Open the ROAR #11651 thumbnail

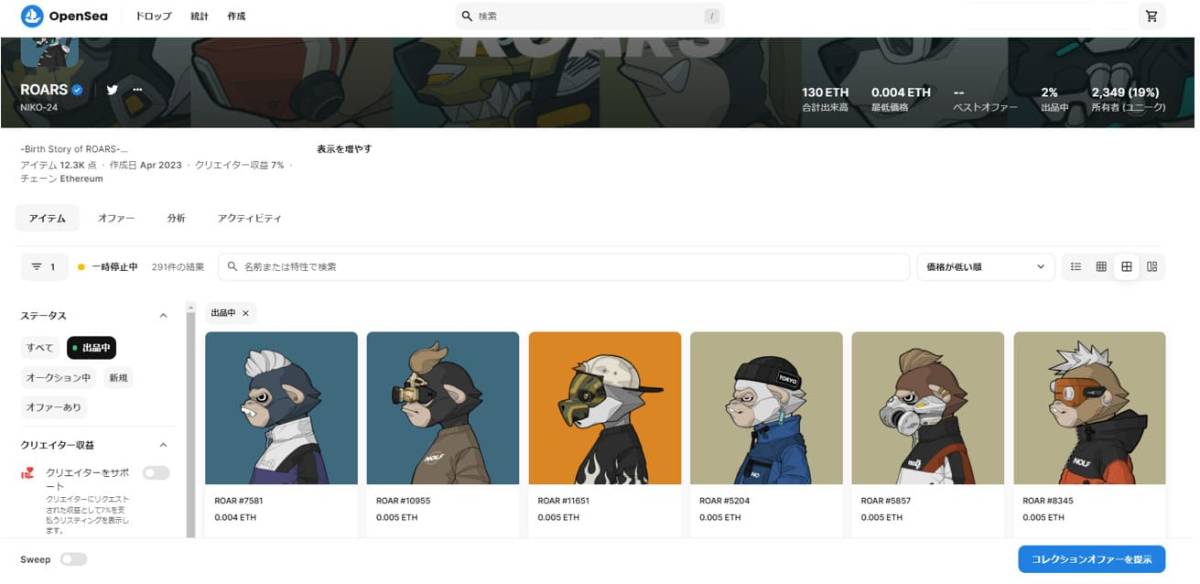click(x=604, y=408)
